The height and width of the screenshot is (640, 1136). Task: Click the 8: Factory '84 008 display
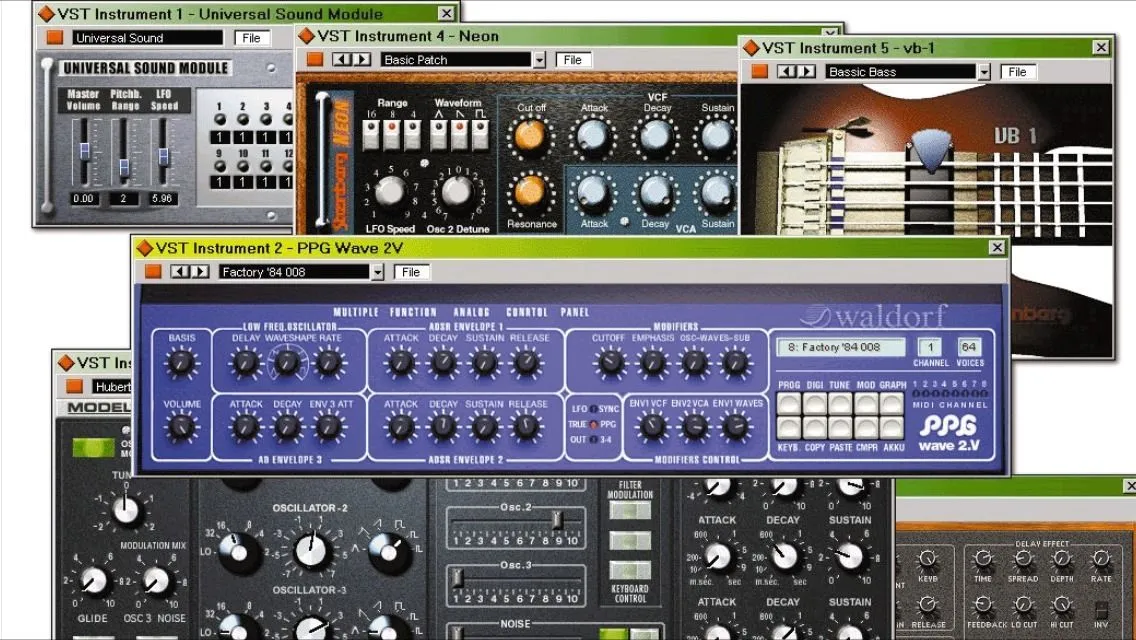coord(840,347)
